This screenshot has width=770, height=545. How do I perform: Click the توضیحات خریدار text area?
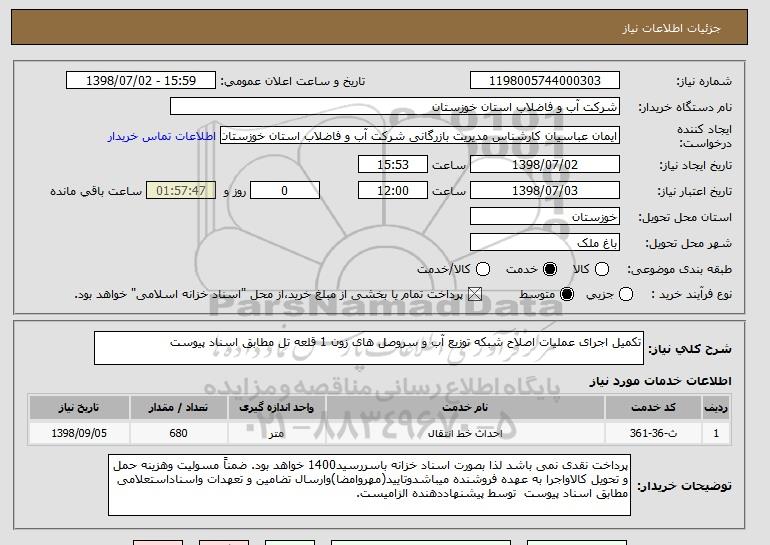(369, 485)
